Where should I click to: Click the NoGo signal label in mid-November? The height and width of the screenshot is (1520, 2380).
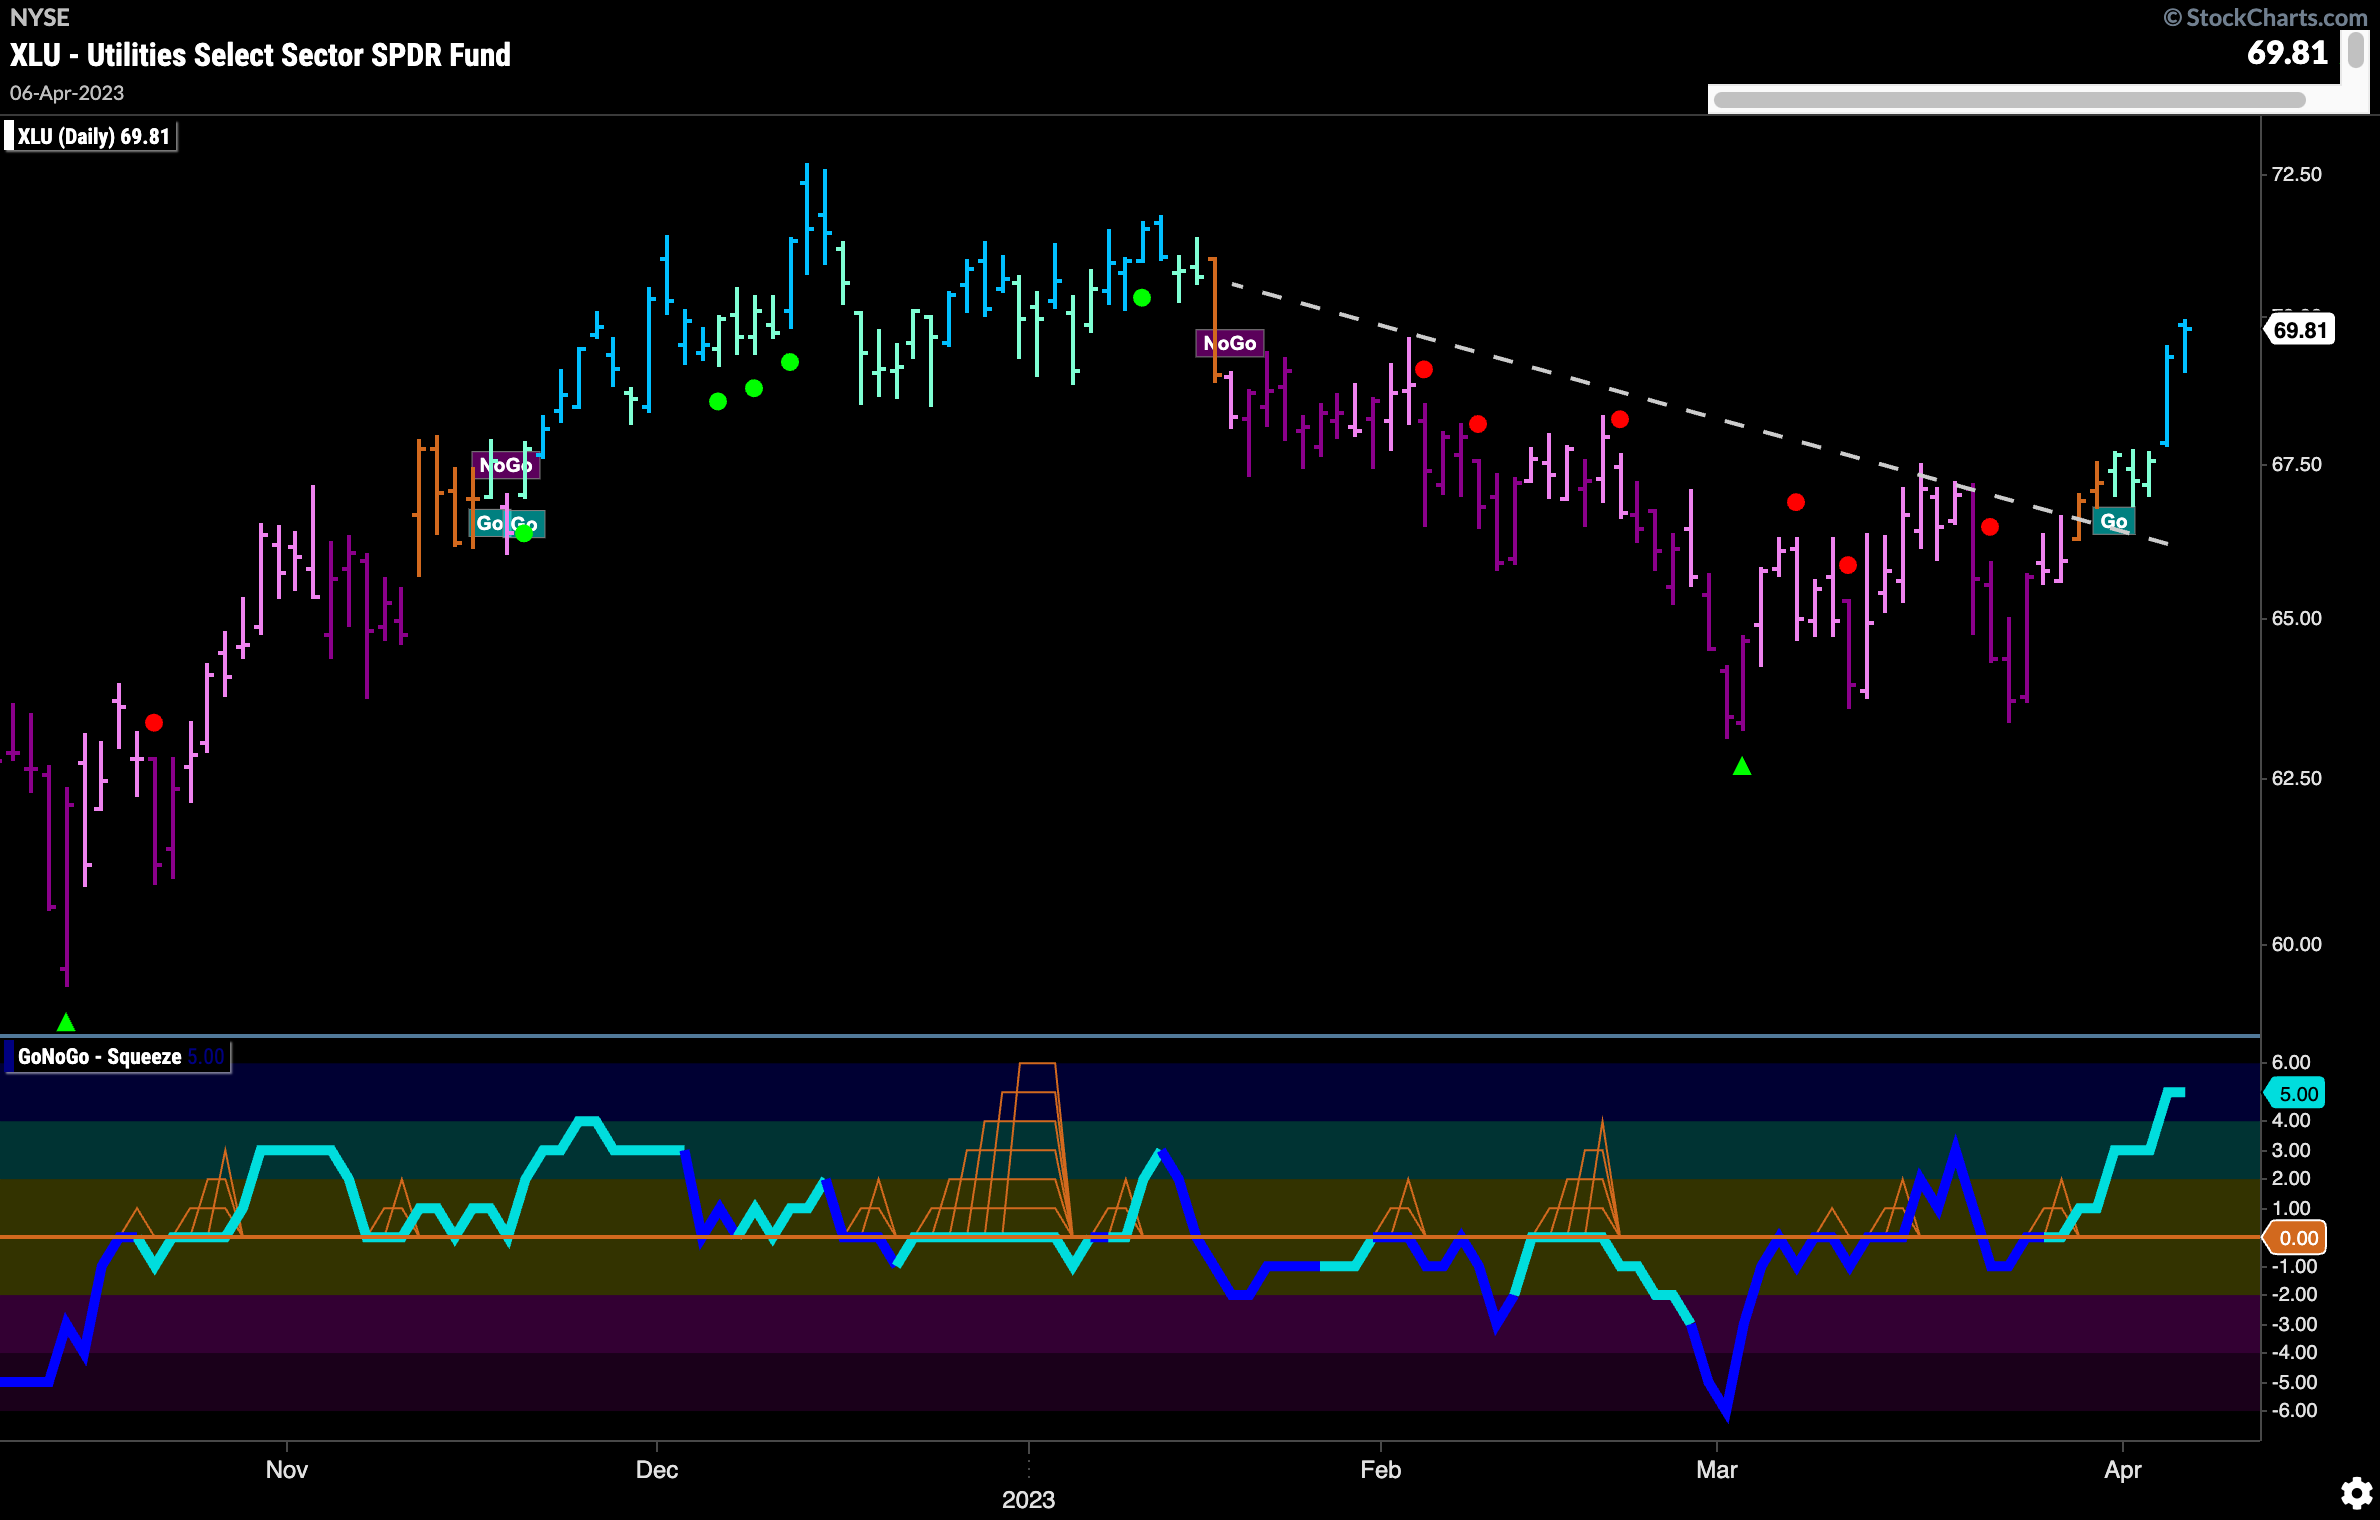[x=506, y=465]
